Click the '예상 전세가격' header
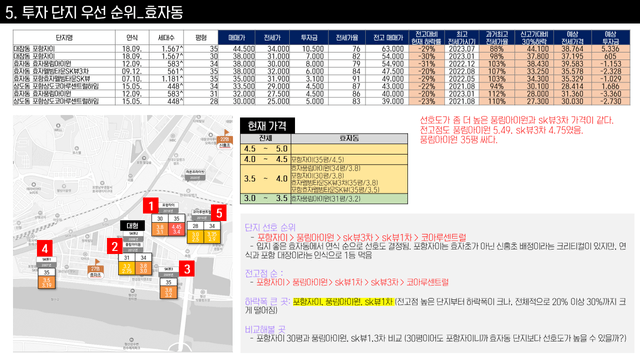The image size is (640, 360). tap(572, 38)
